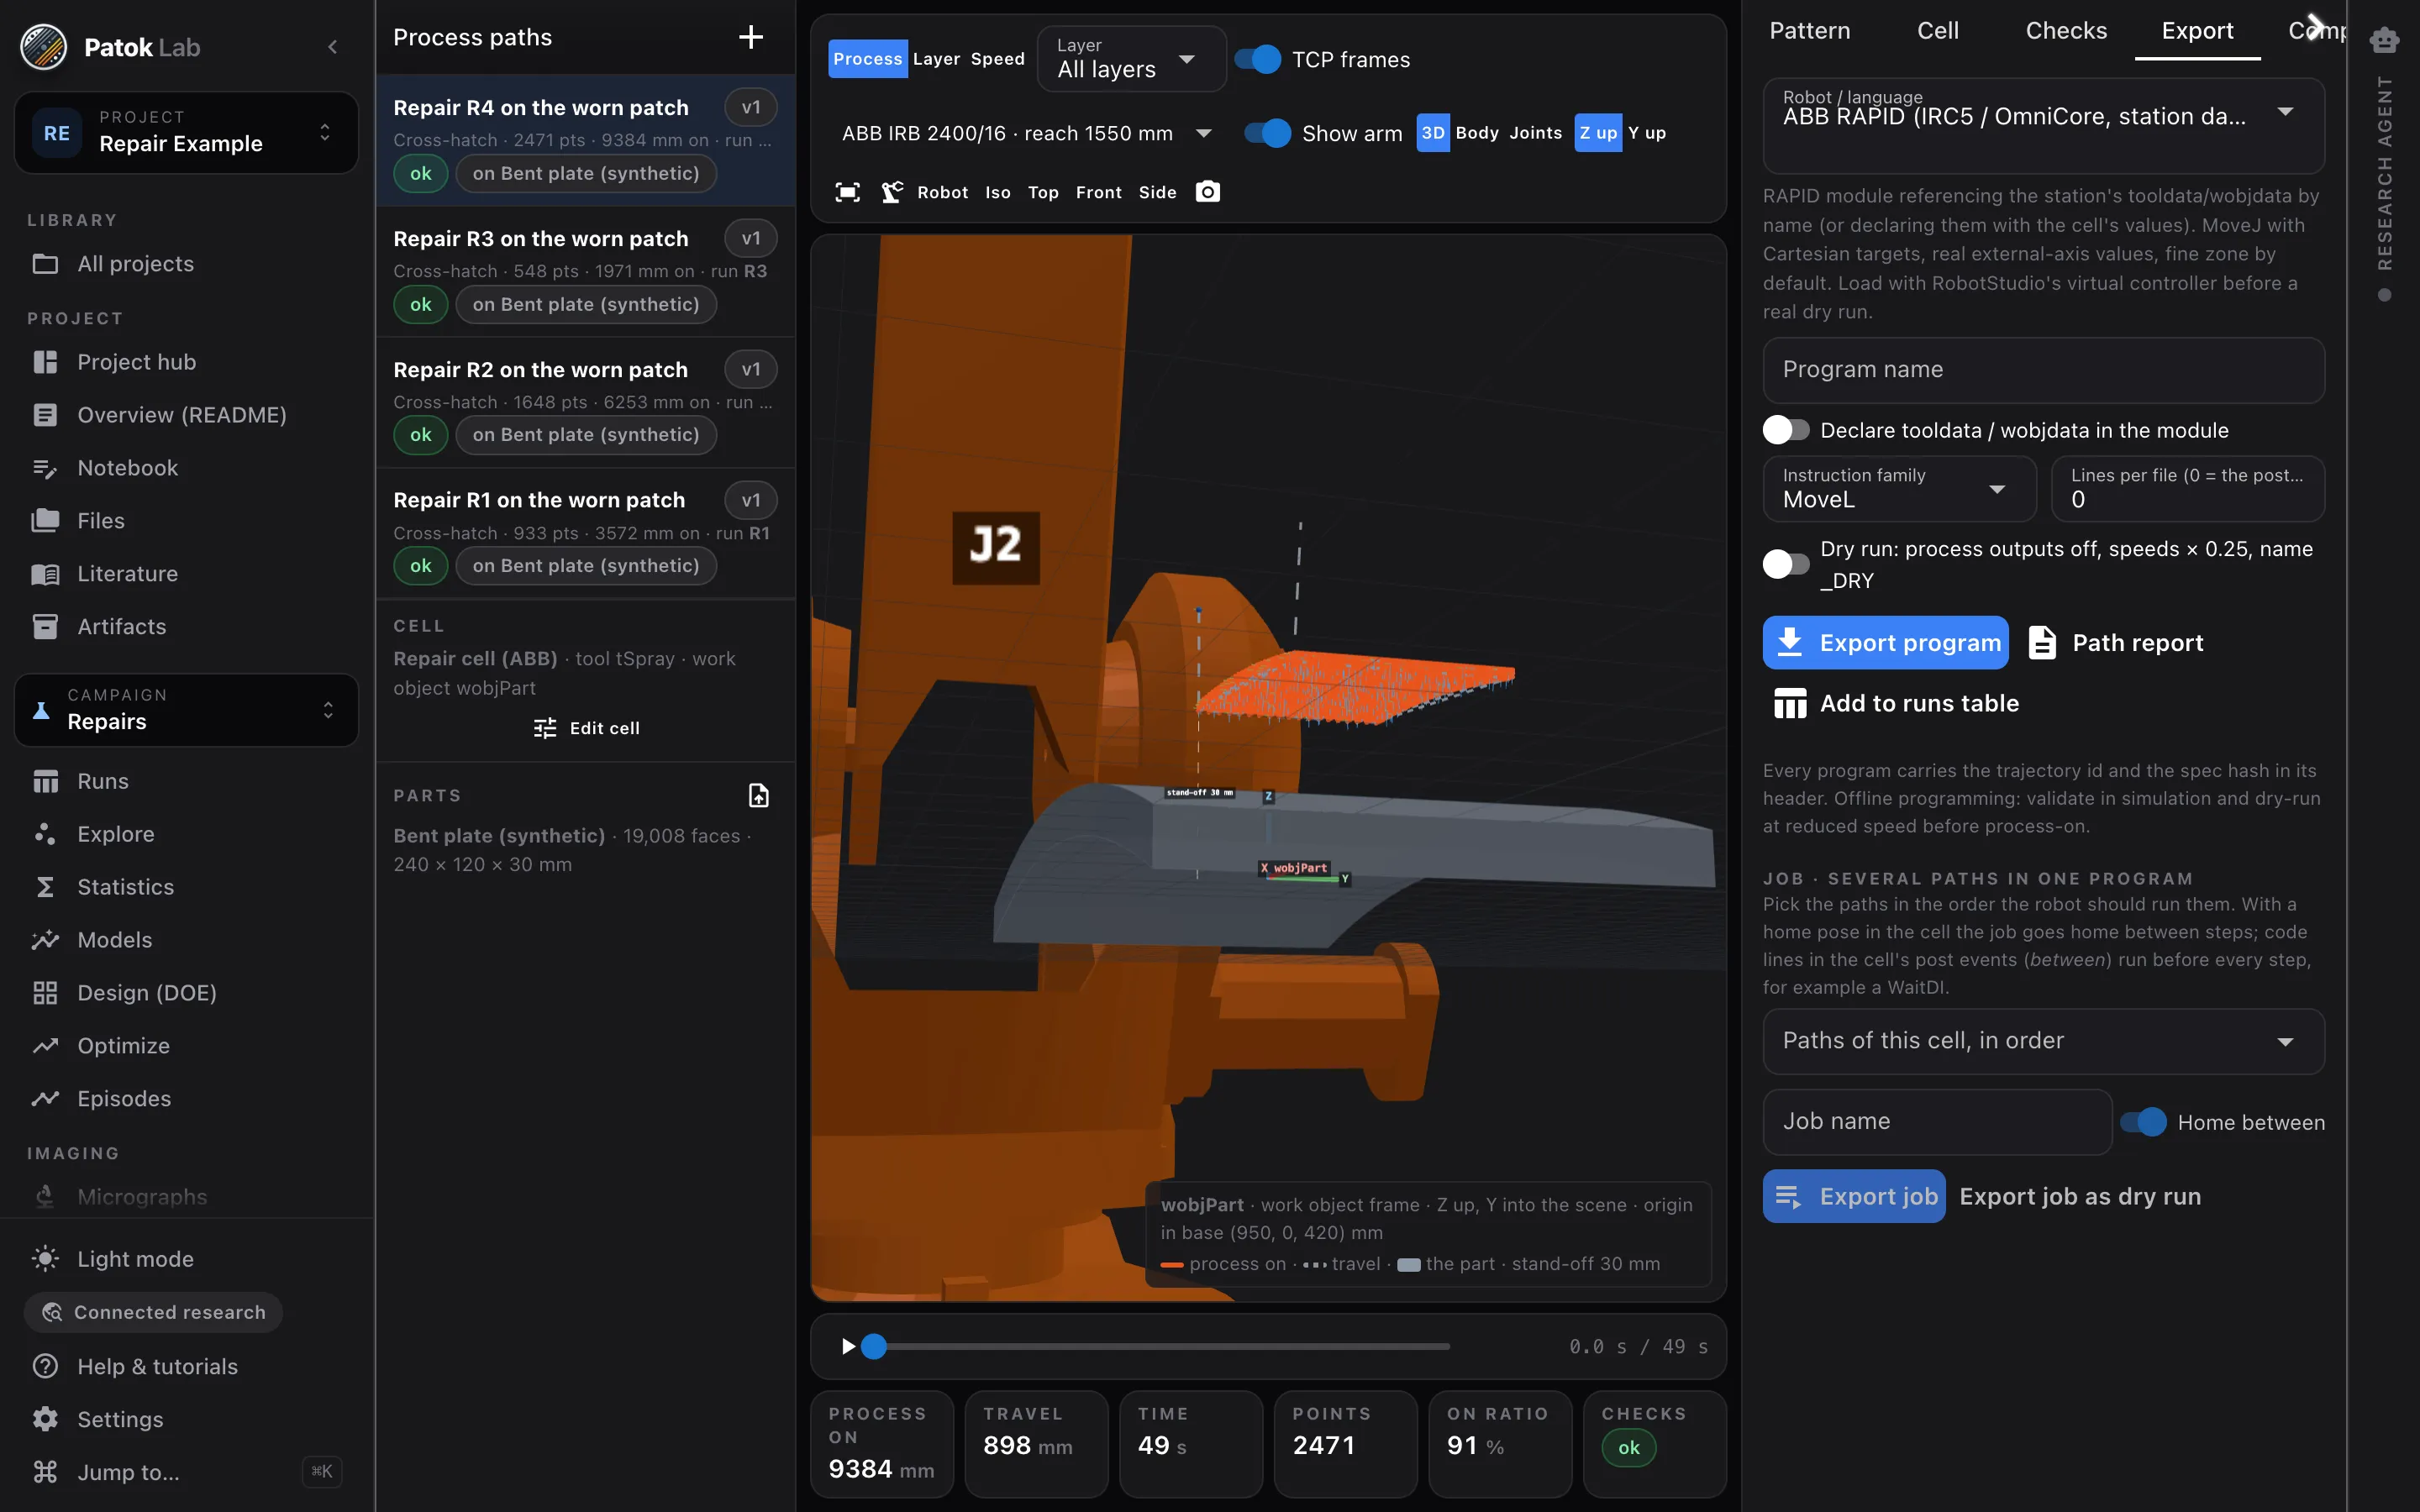Switch to the Cell tab
The image size is (2420, 1512).
point(1937,31)
